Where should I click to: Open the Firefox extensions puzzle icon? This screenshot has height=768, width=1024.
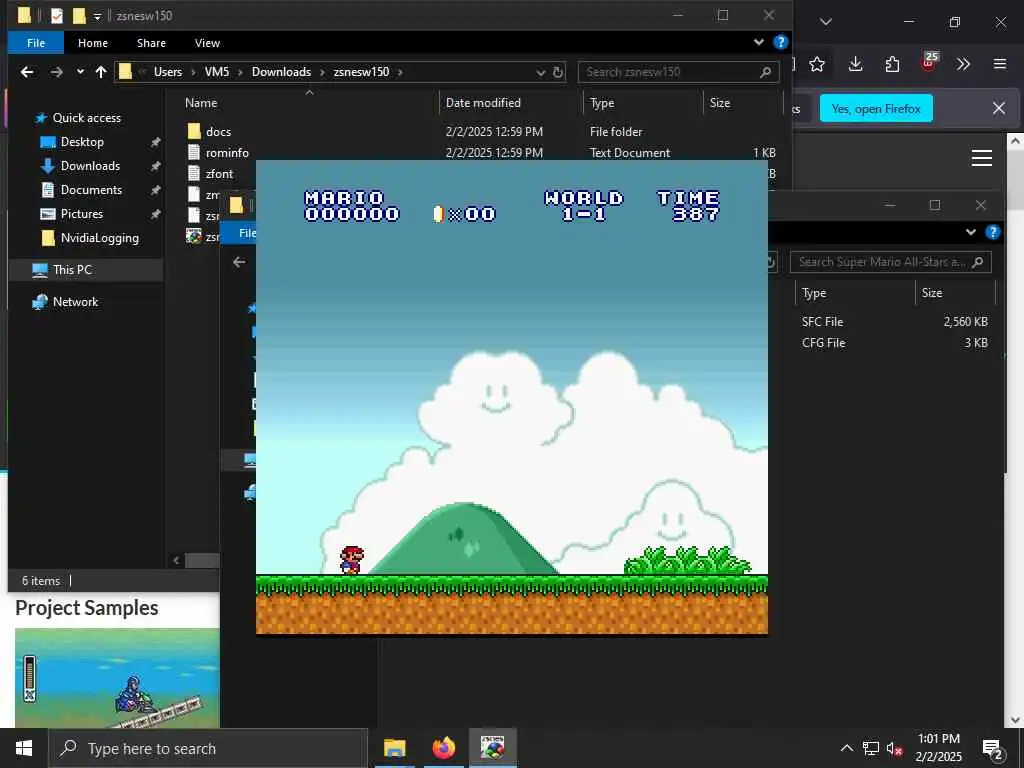[x=892, y=64]
